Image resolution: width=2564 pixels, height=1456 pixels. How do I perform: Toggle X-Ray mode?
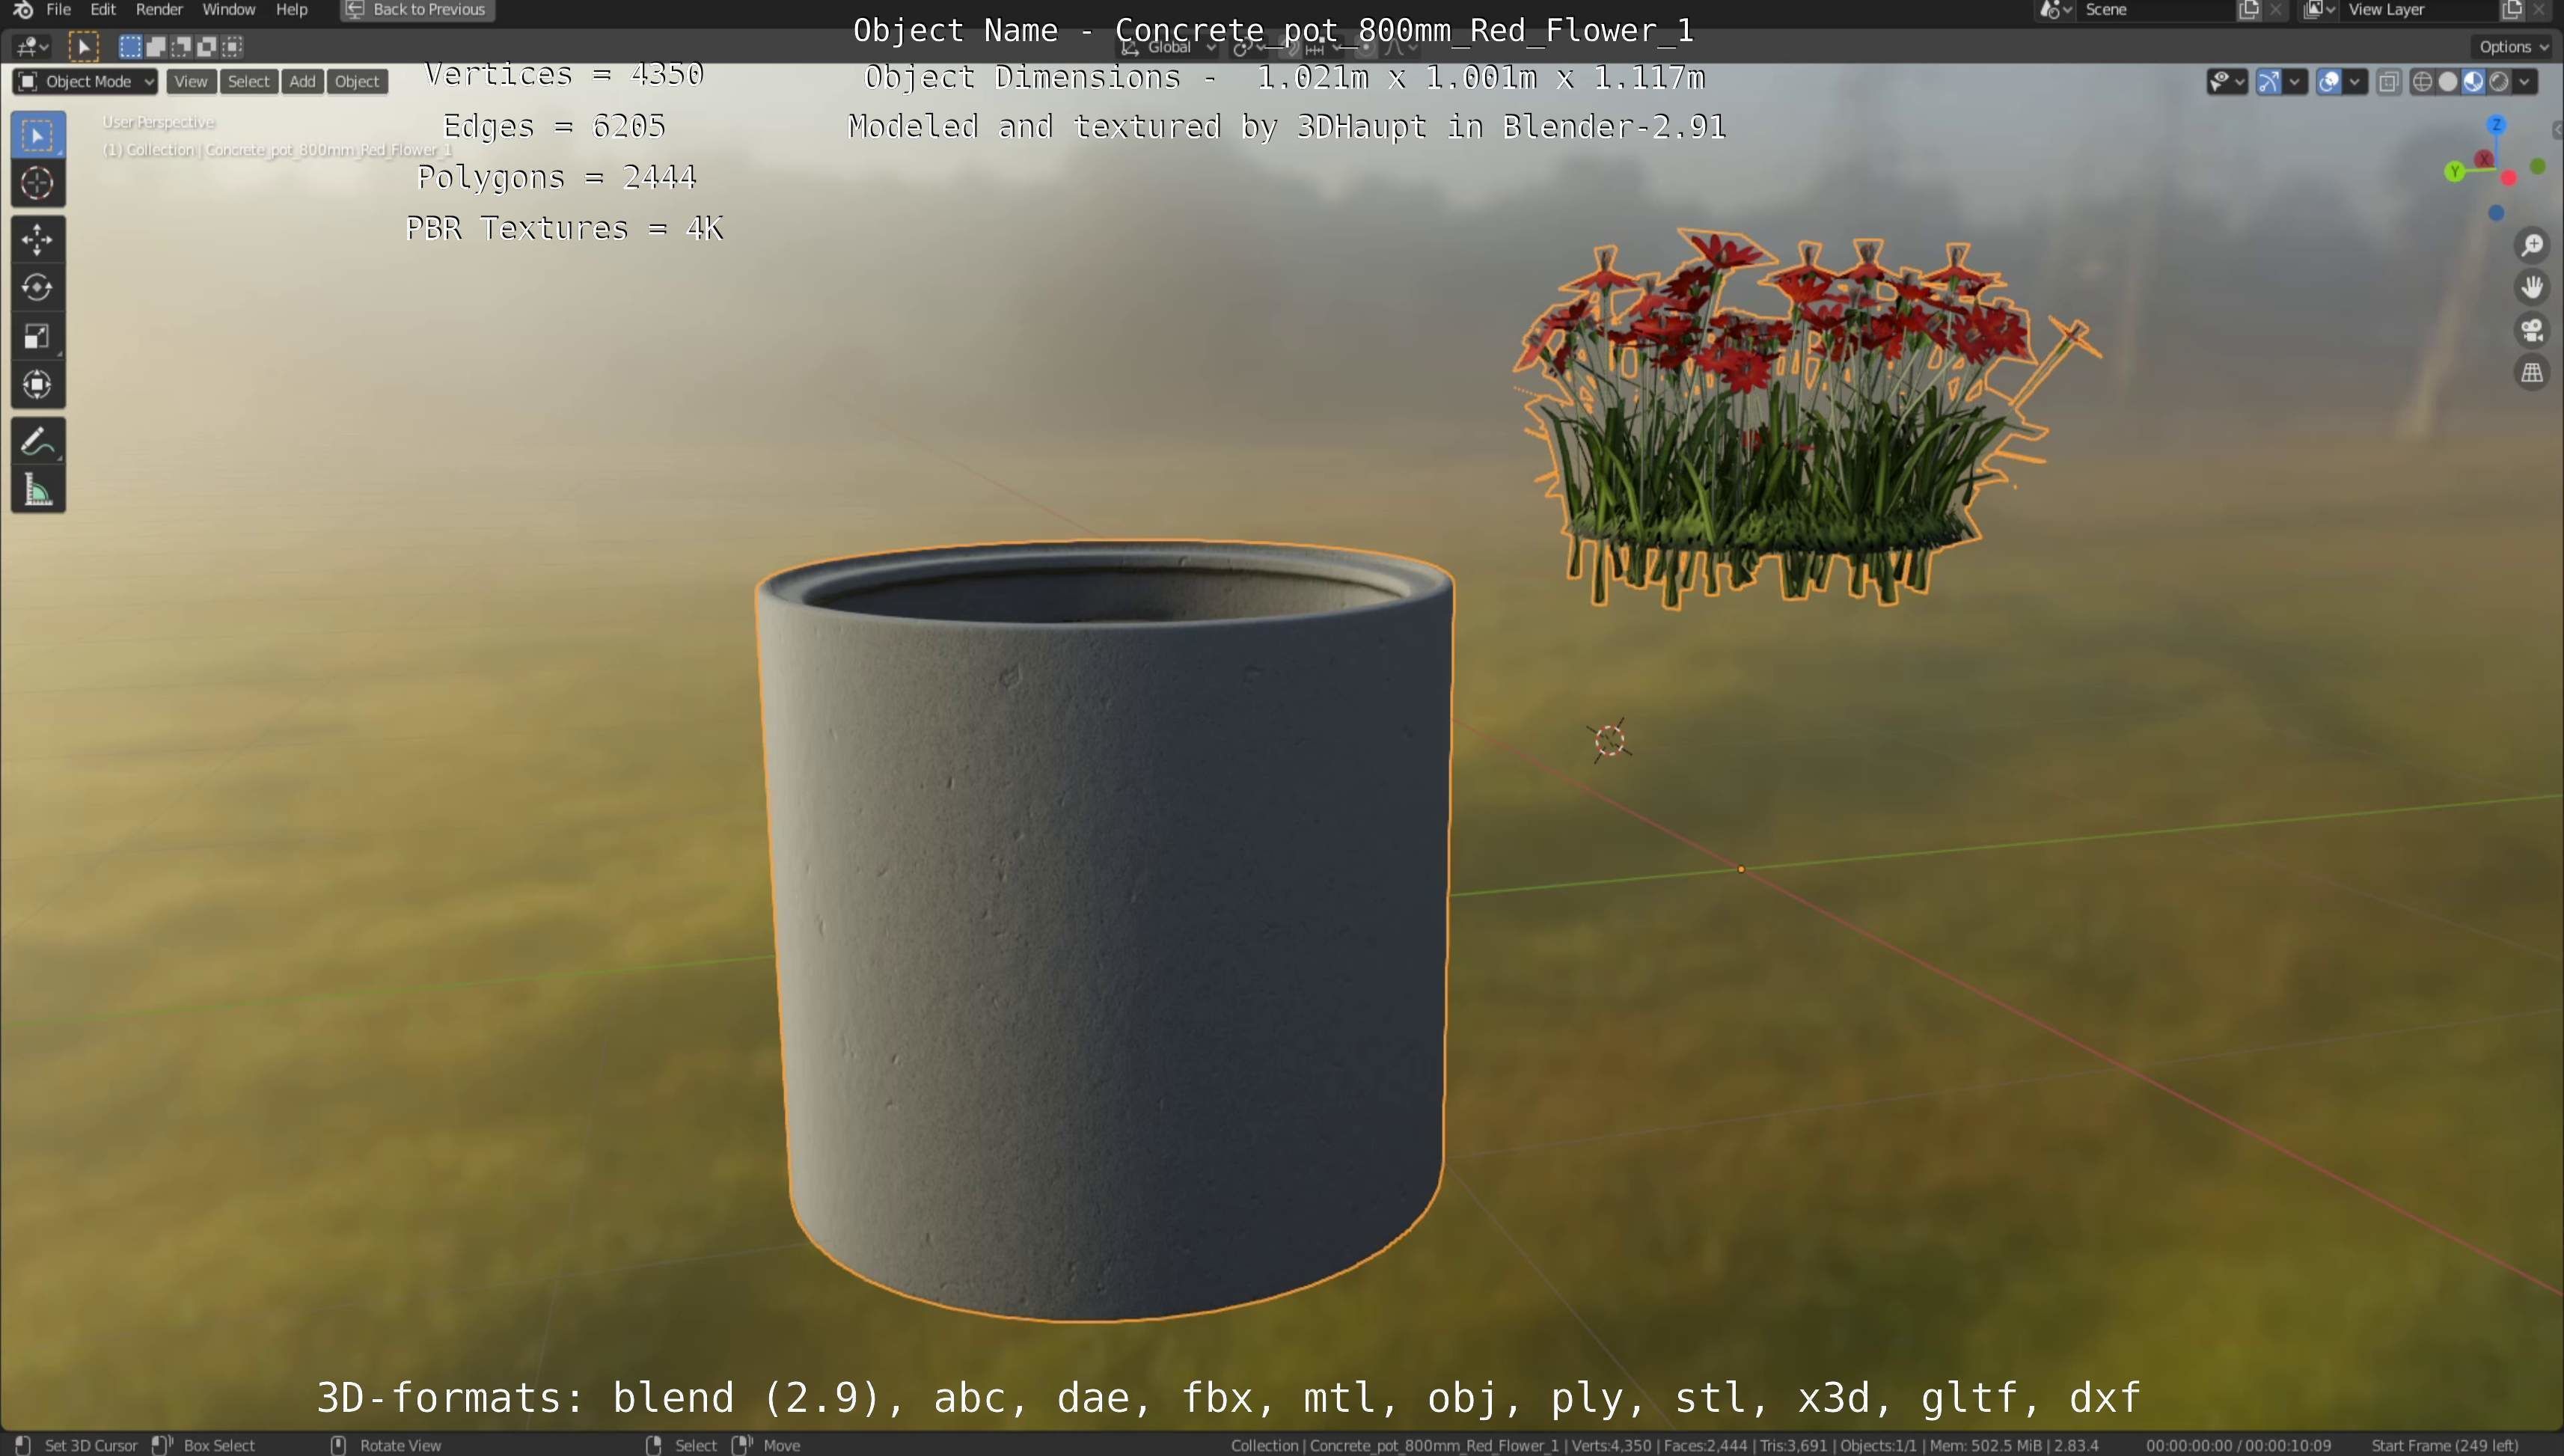point(2389,82)
